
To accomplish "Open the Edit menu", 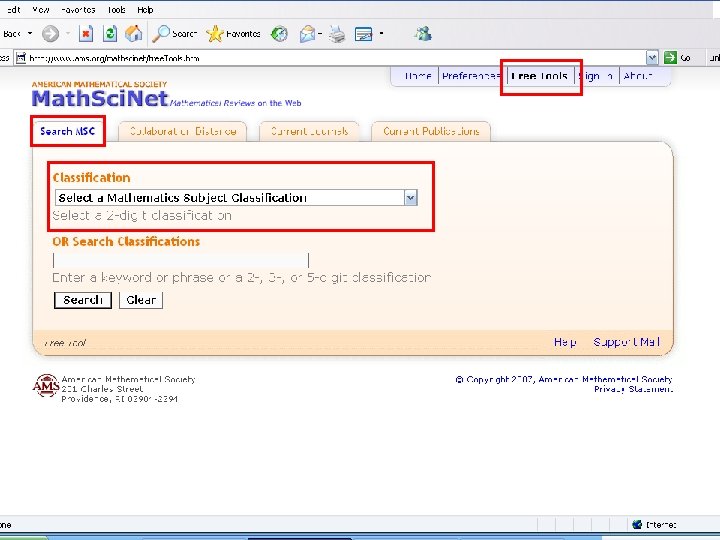I will (13, 10).
